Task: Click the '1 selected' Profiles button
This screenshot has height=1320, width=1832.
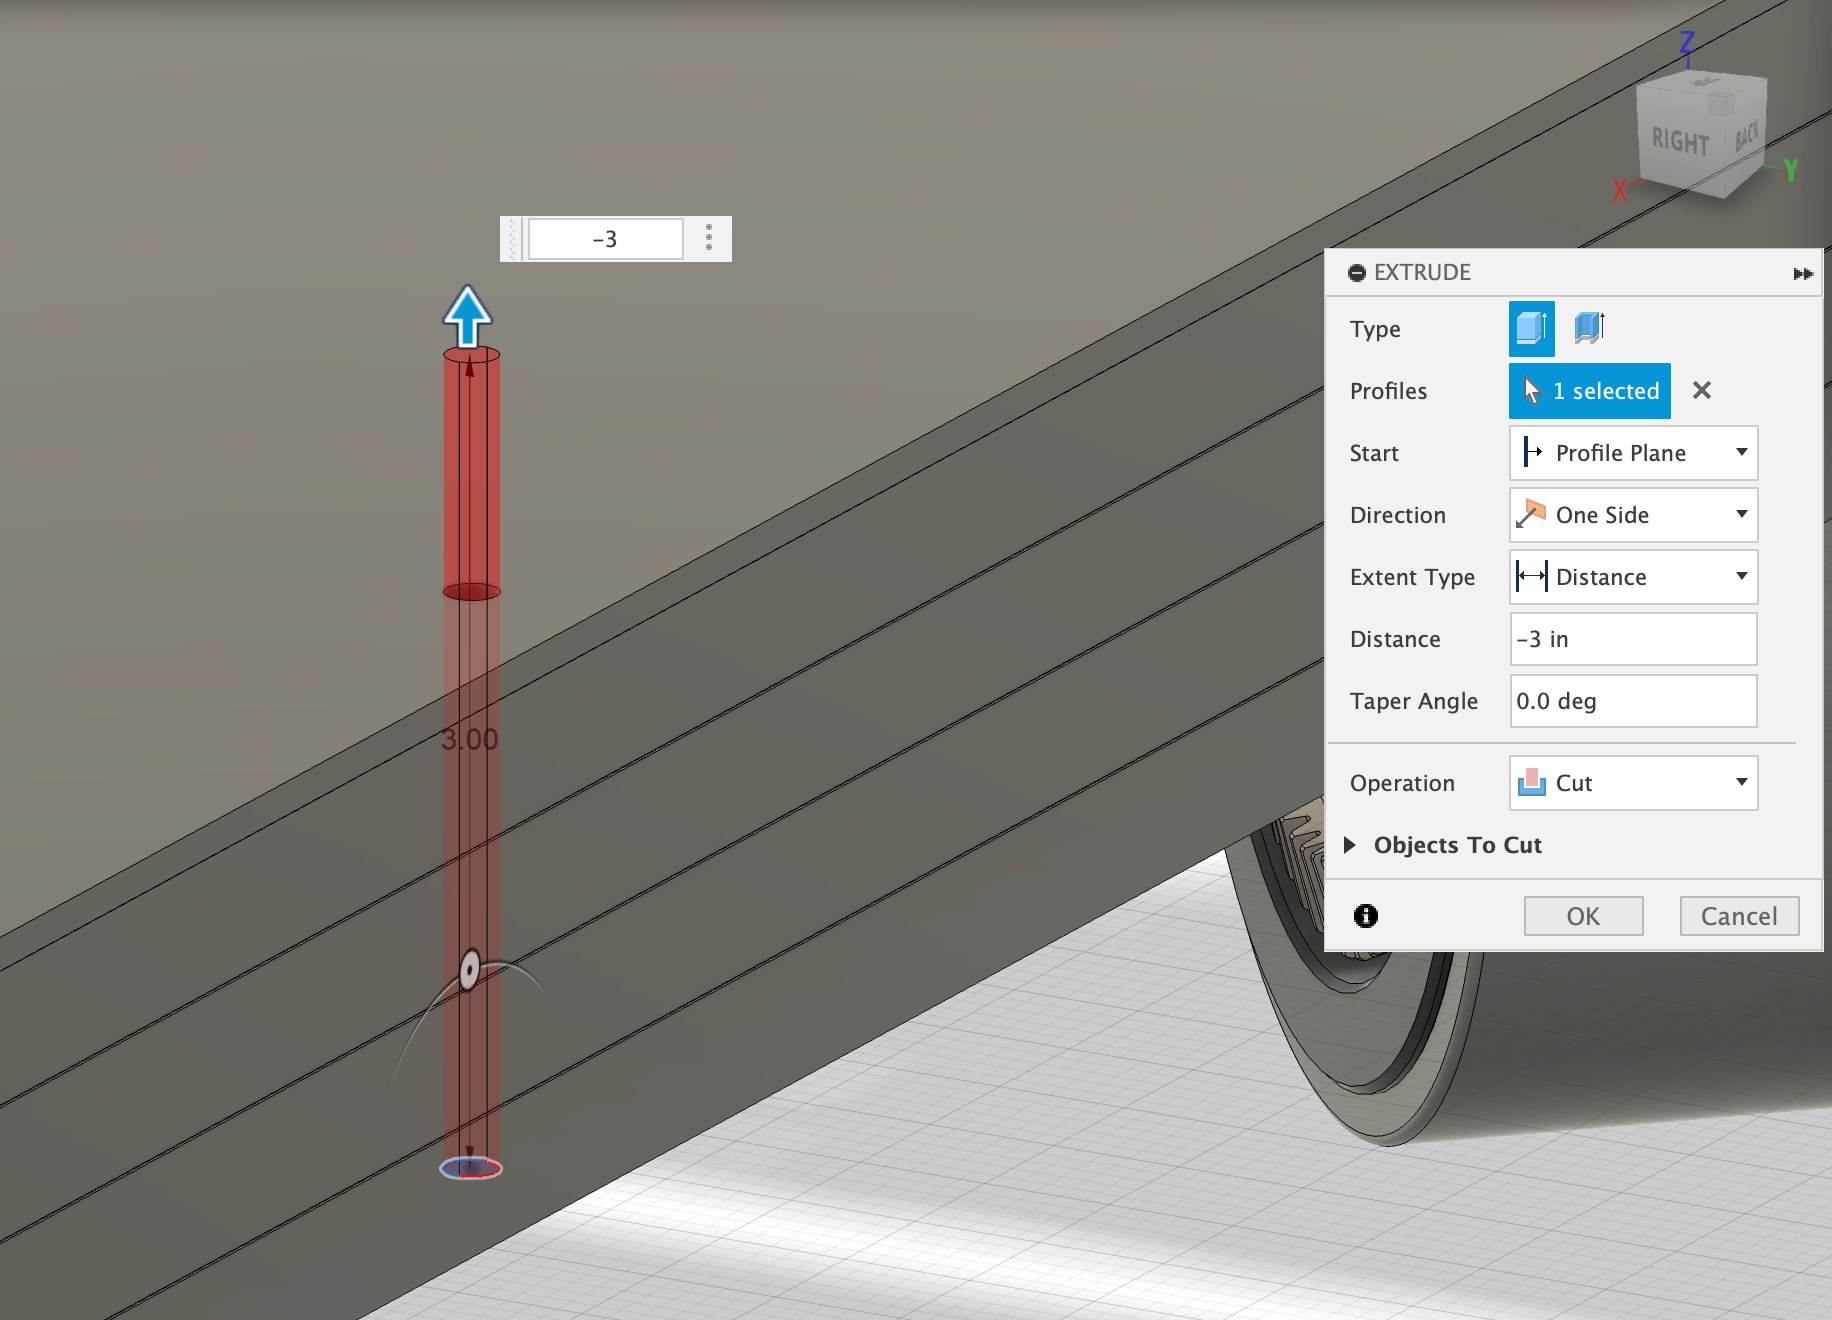Action: tap(1589, 391)
